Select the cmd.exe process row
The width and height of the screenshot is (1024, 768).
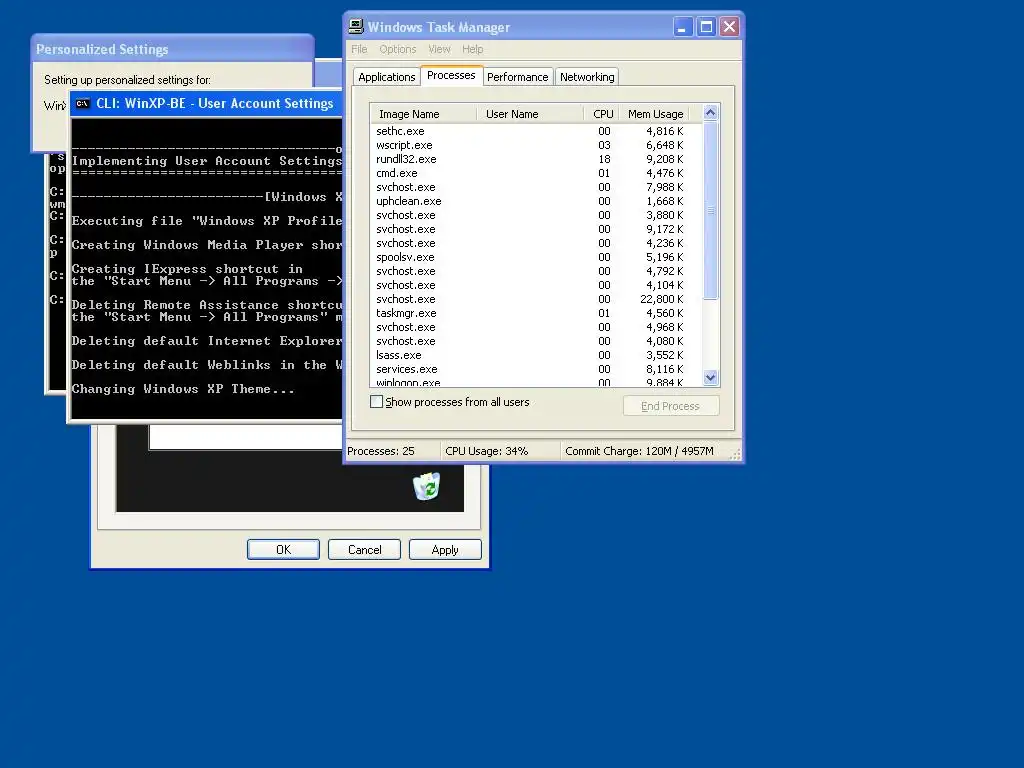coord(536,173)
